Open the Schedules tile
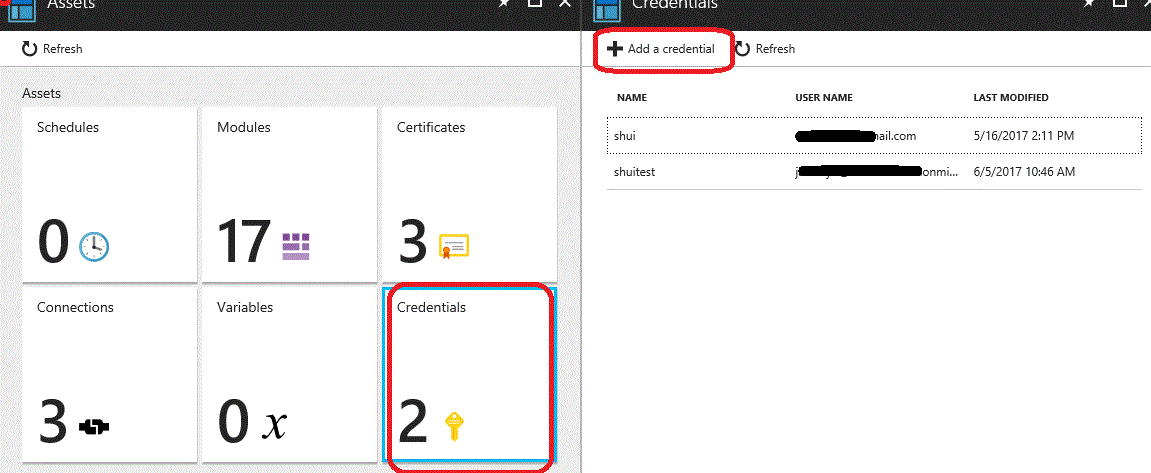 (109, 195)
